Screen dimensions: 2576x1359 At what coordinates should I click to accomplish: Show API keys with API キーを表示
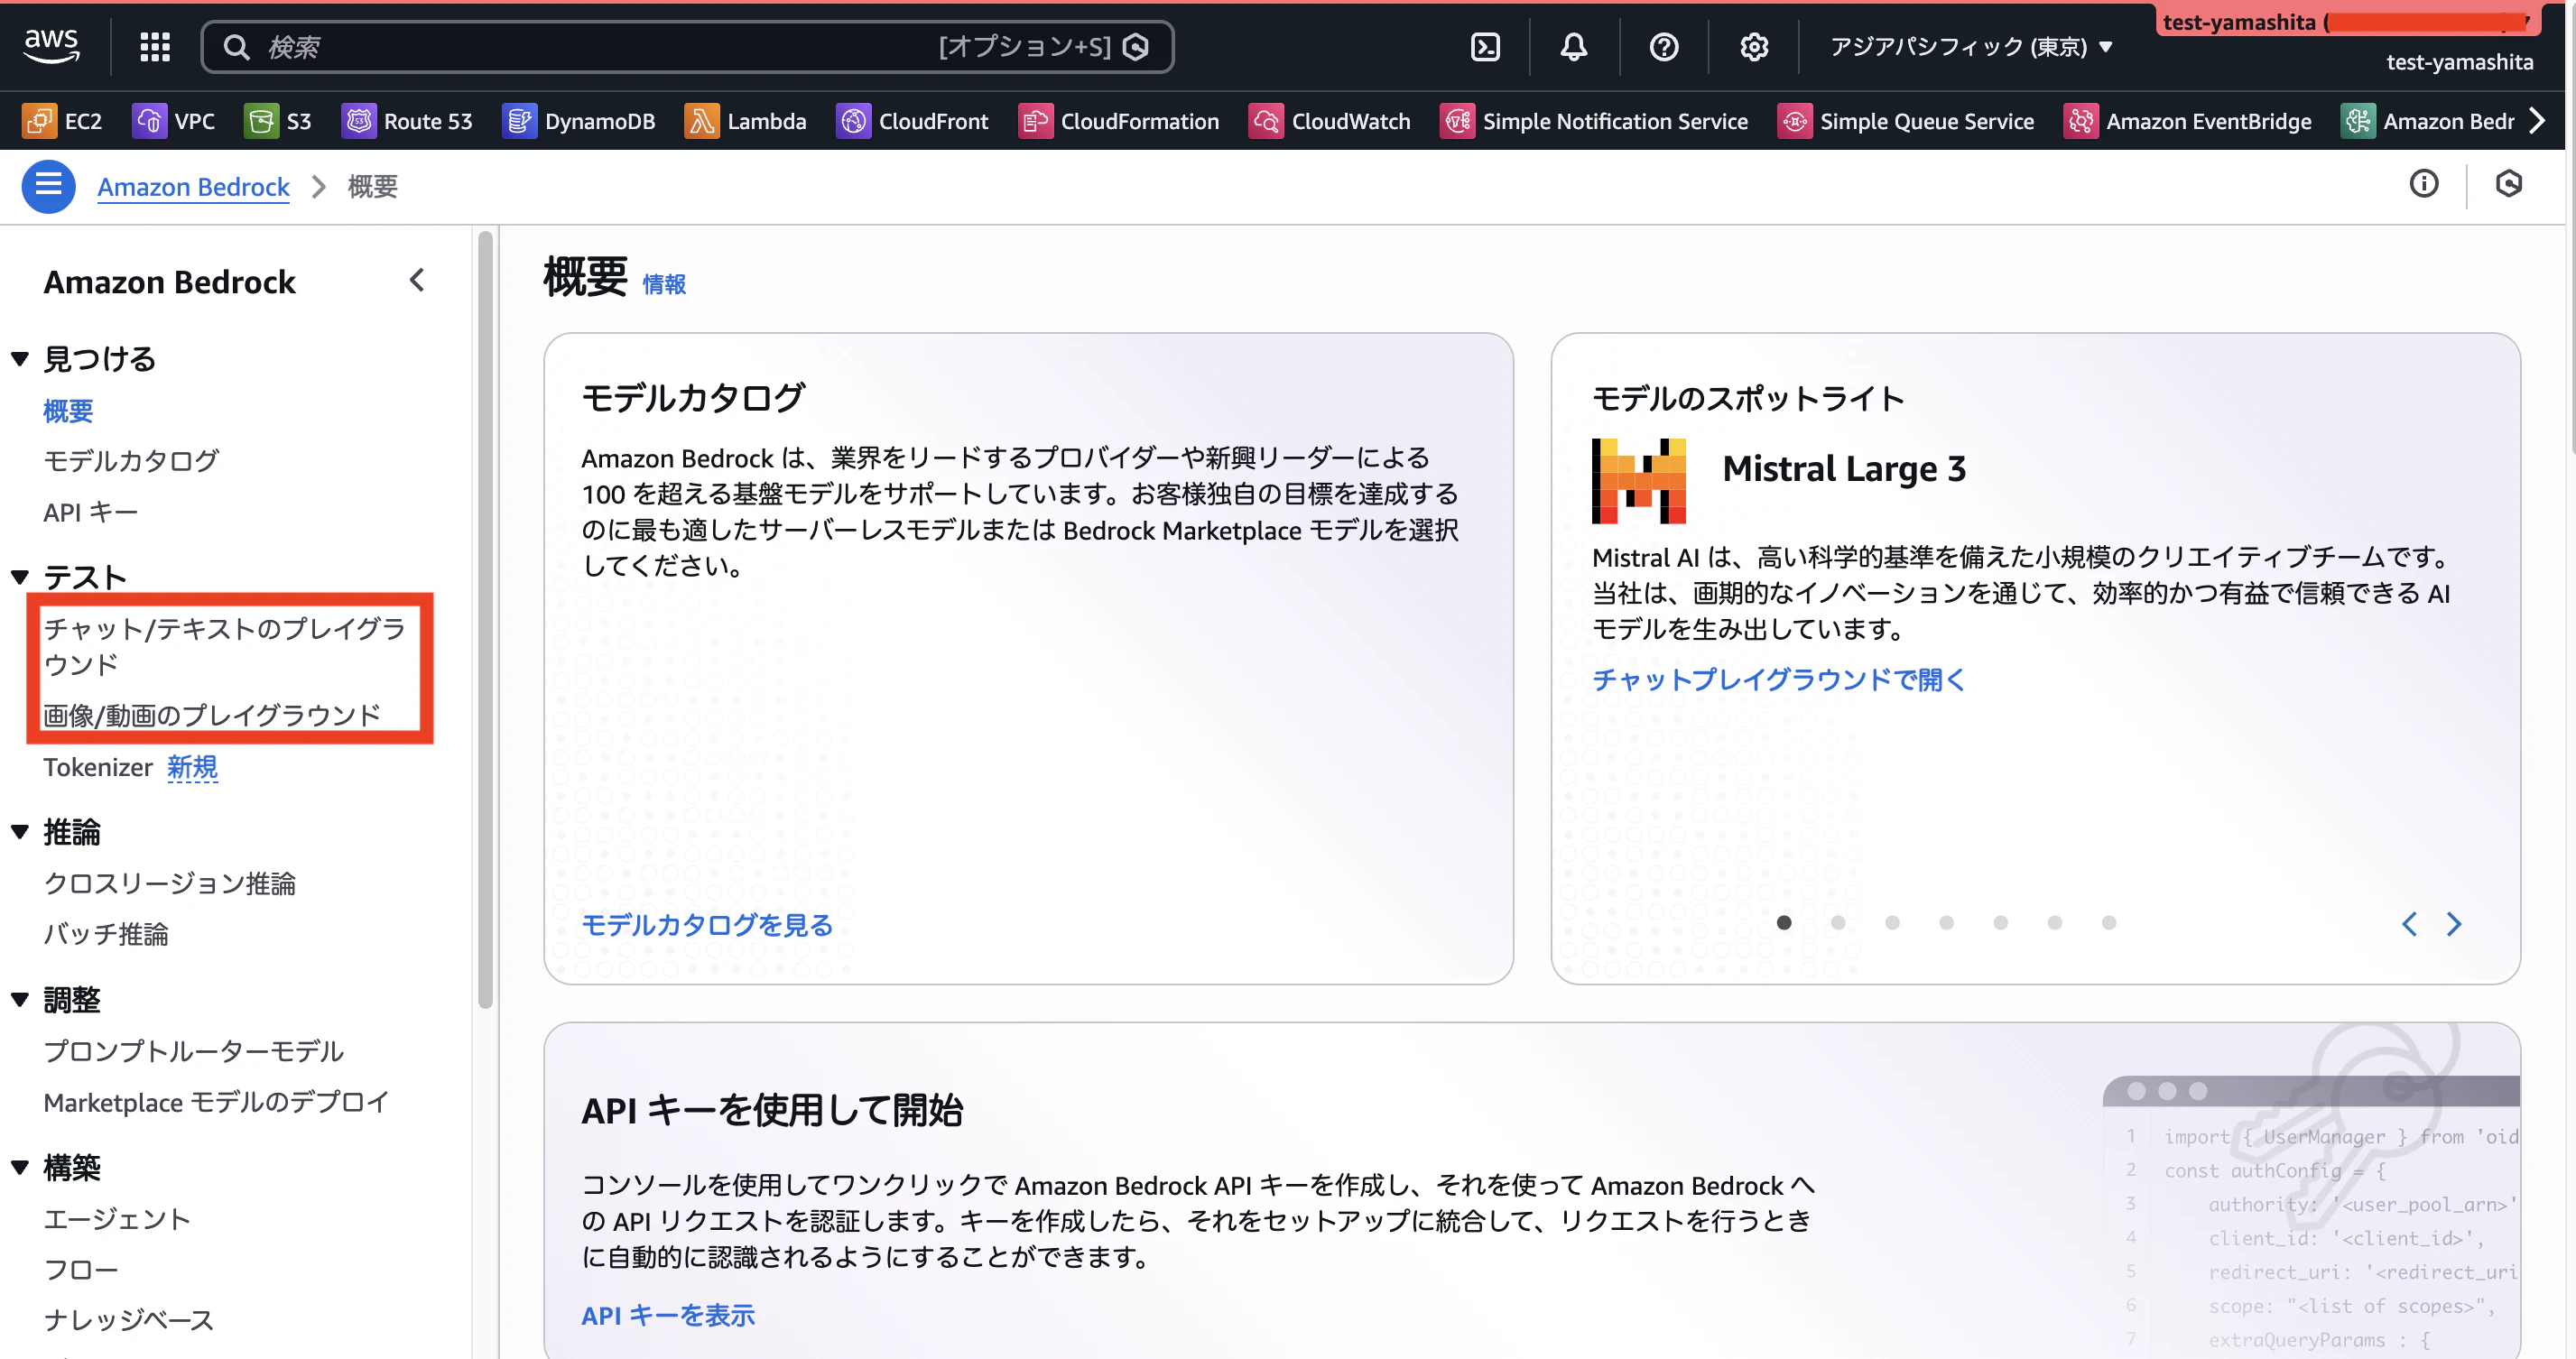[668, 1315]
